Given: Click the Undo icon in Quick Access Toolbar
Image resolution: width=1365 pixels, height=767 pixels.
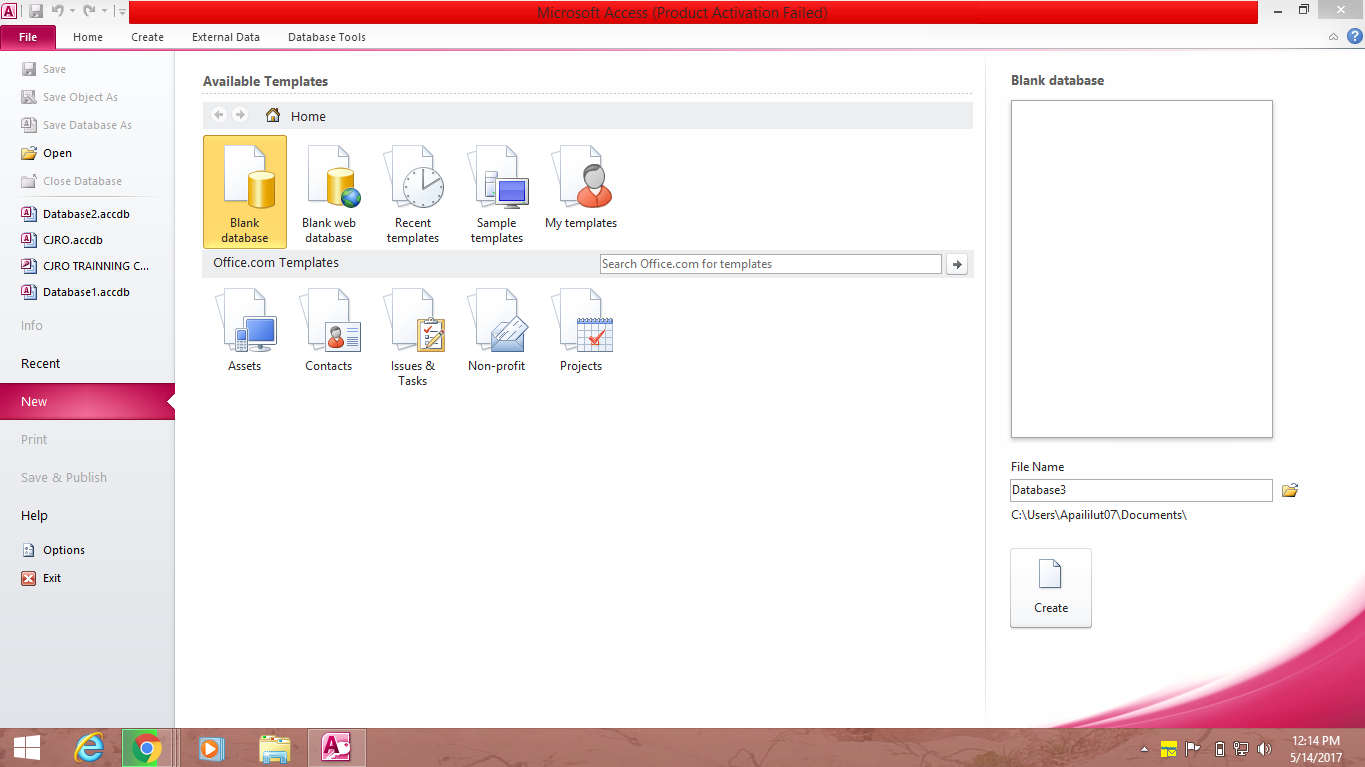Looking at the screenshot, I should point(57,12).
